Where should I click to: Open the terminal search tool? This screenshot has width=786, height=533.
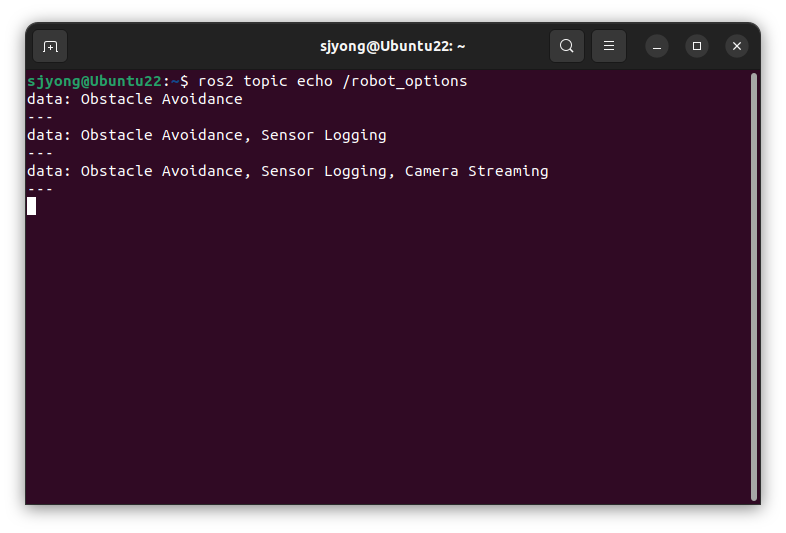click(566, 46)
